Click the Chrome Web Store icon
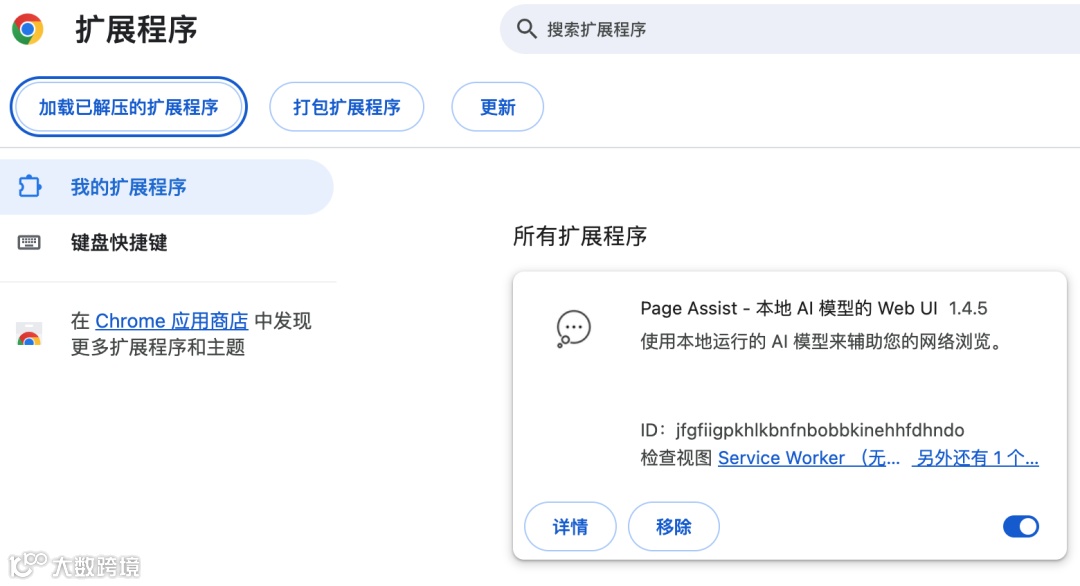Viewport: 1080px width, 586px height. tap(29, 334)
